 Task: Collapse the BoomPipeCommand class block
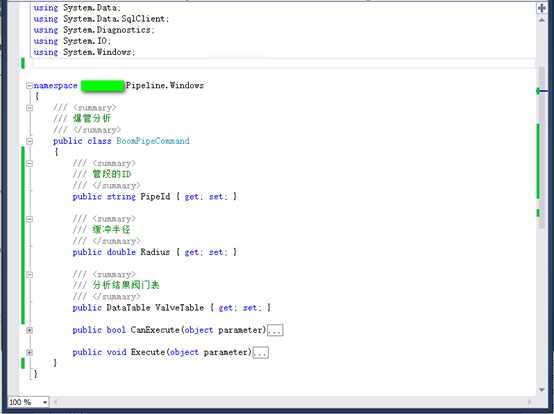click(x=29, y=141)
